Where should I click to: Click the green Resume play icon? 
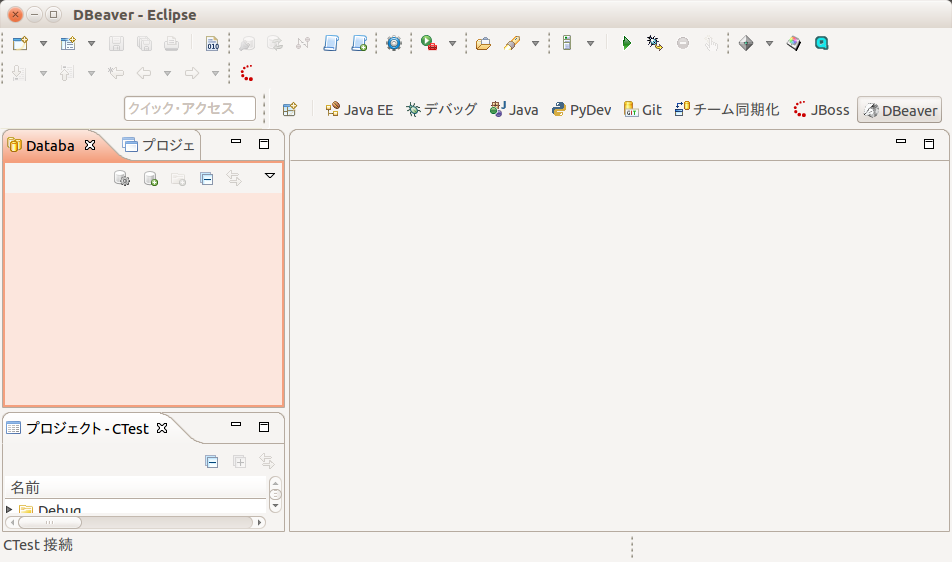[627, 43]
